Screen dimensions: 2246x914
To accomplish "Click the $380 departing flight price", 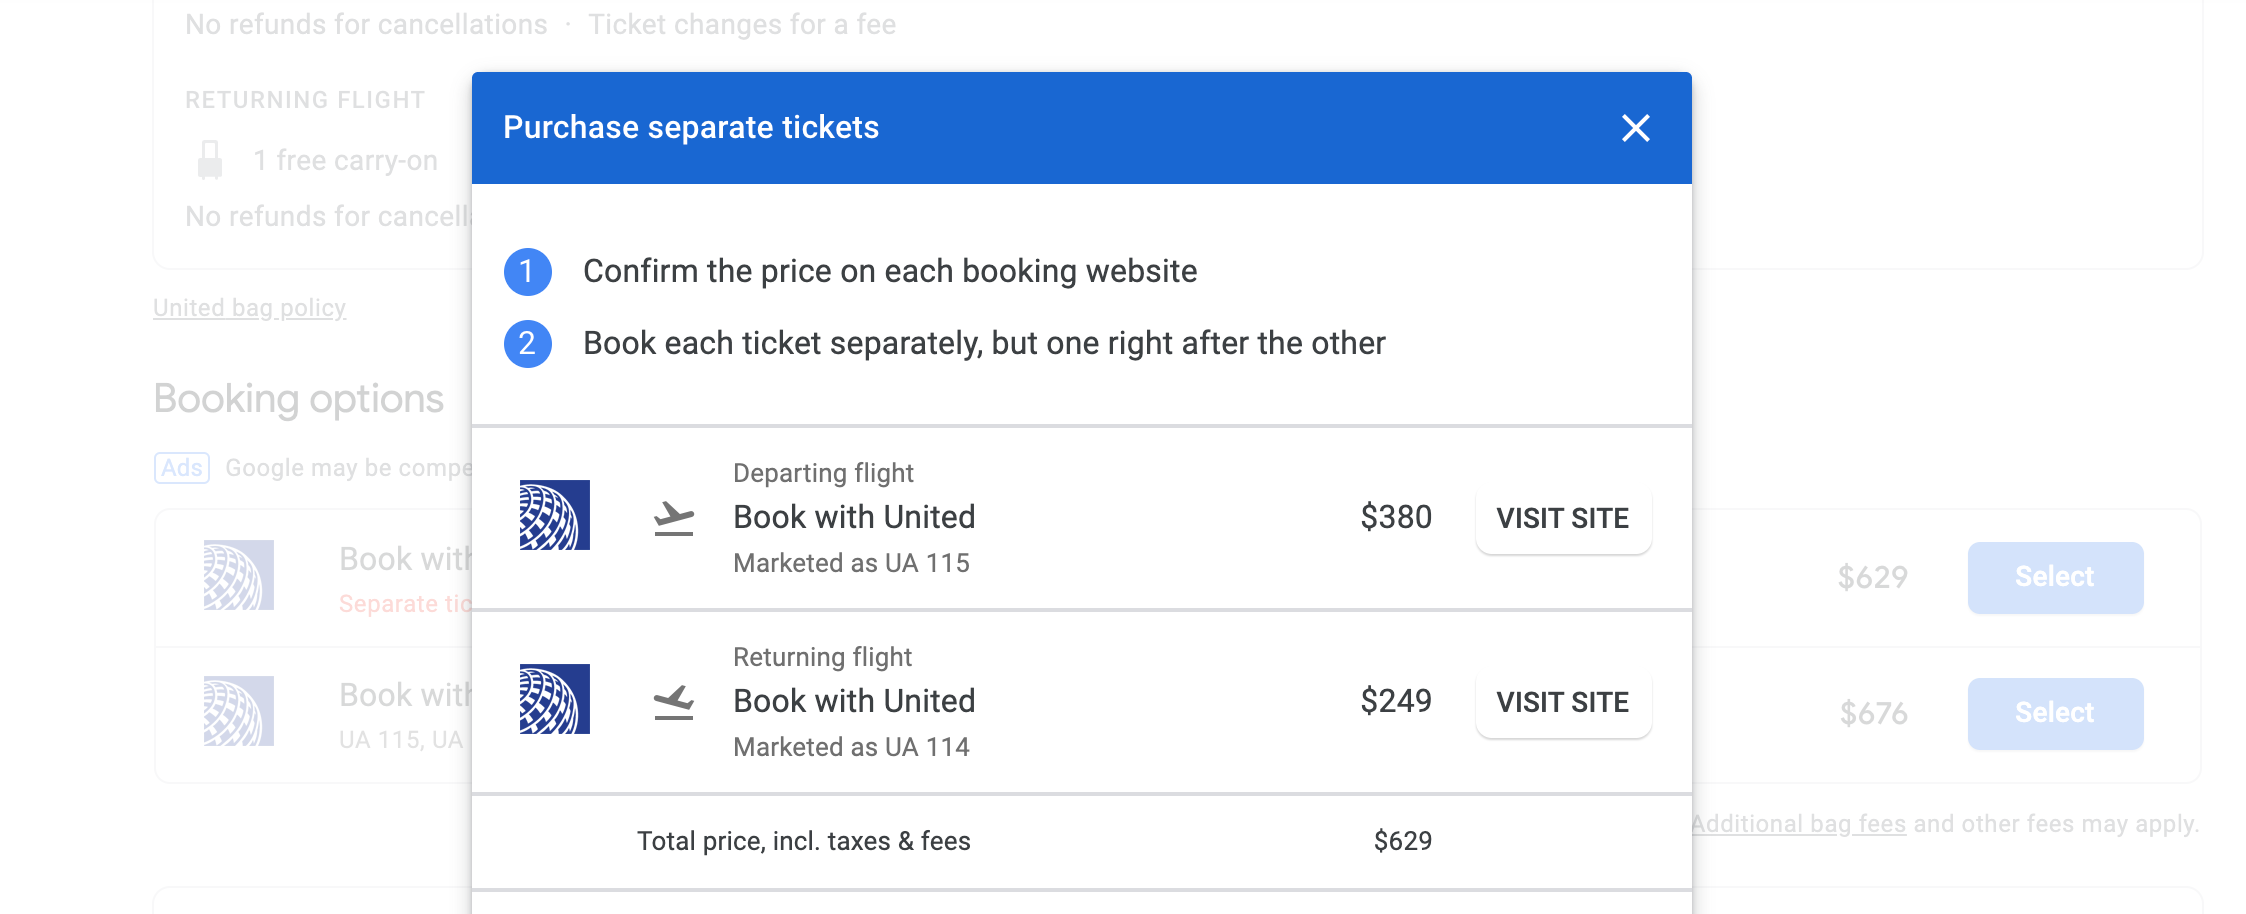I will [x=1395, y=517].
